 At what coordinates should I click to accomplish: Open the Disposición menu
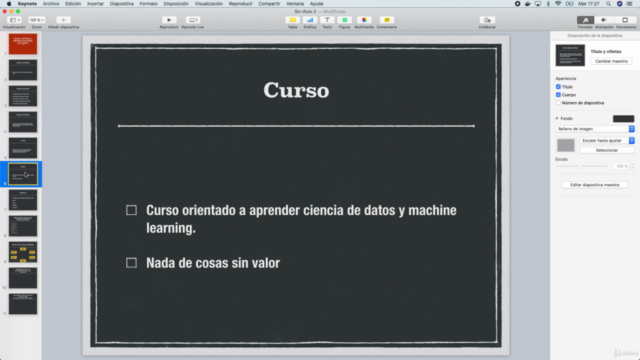pyautogui.click(x=176, y=4)
